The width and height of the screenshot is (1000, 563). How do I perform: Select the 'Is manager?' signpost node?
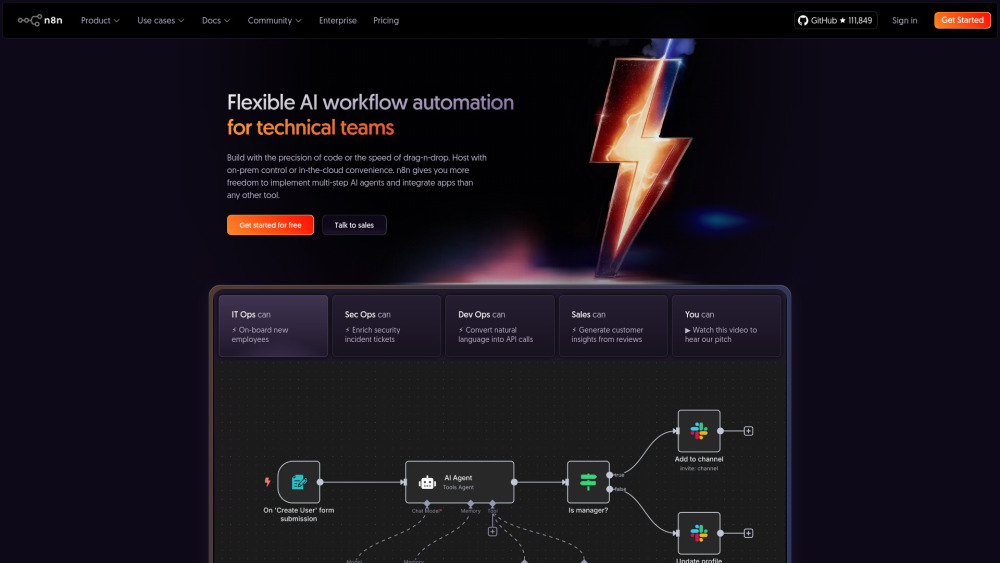(588, 482)
